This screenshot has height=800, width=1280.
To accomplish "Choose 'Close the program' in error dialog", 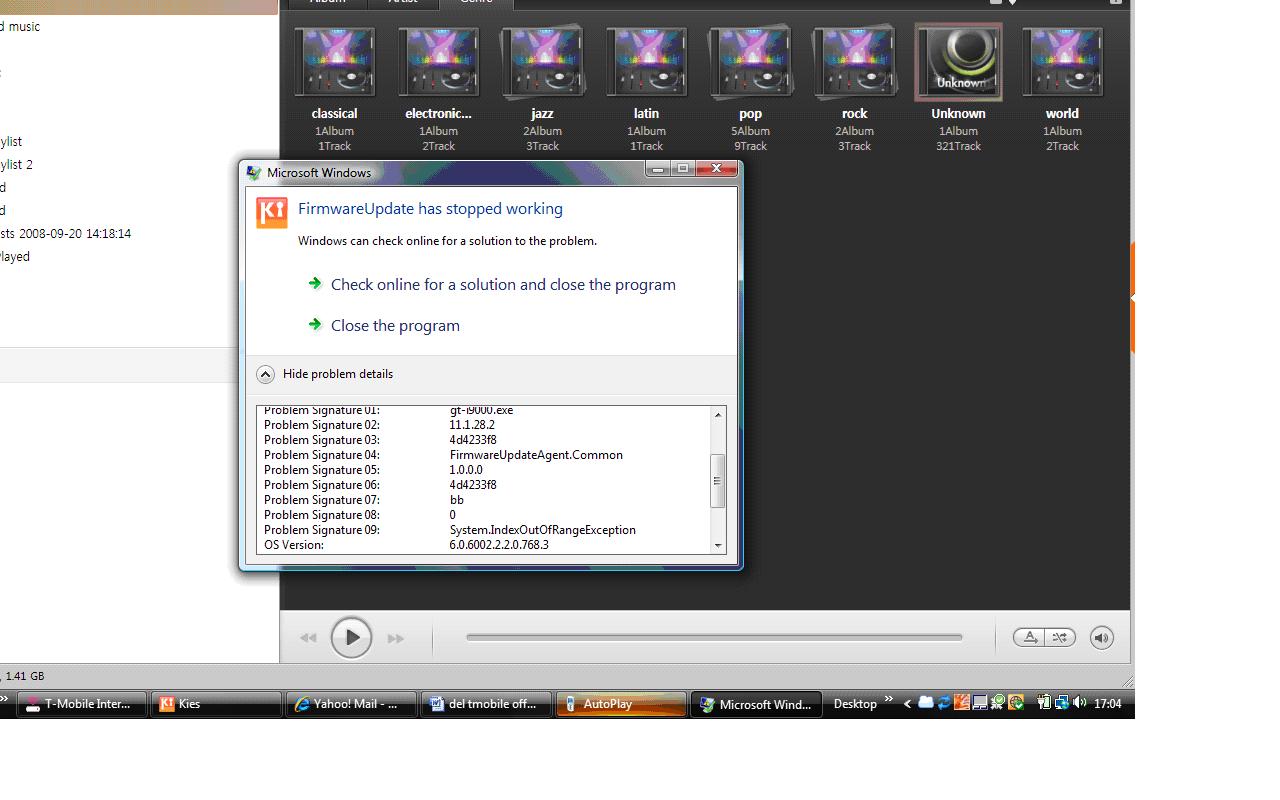I will point(395,326).
